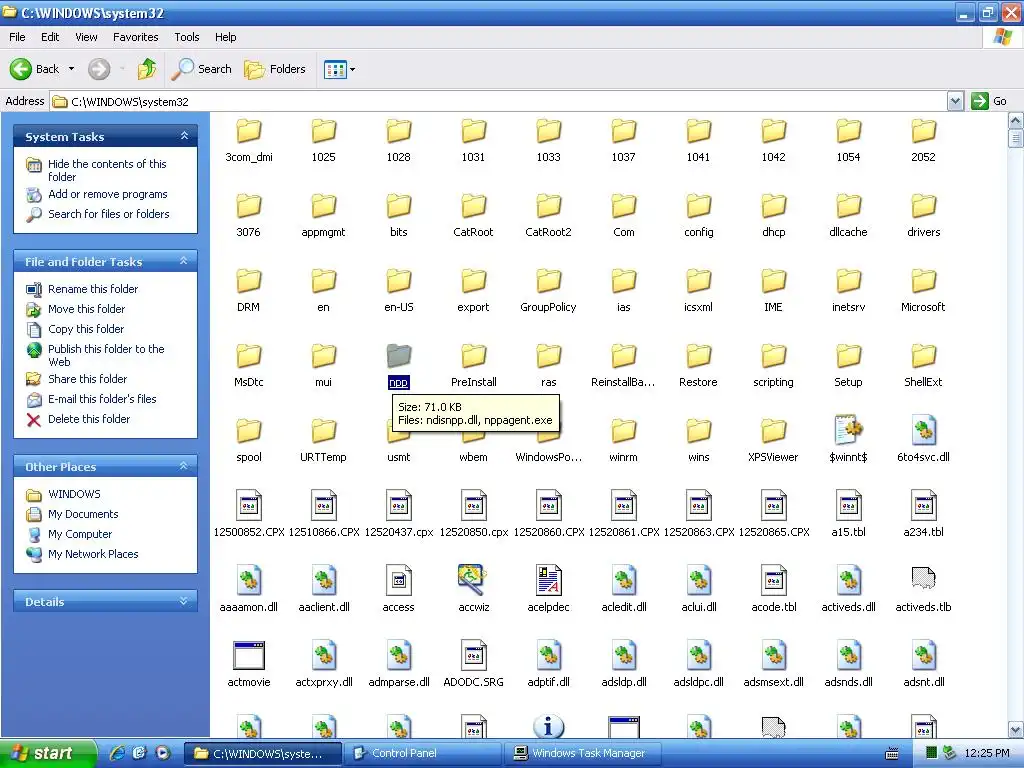Click Delete this folder link
The image size is (1024, 768).
(89, 419)
